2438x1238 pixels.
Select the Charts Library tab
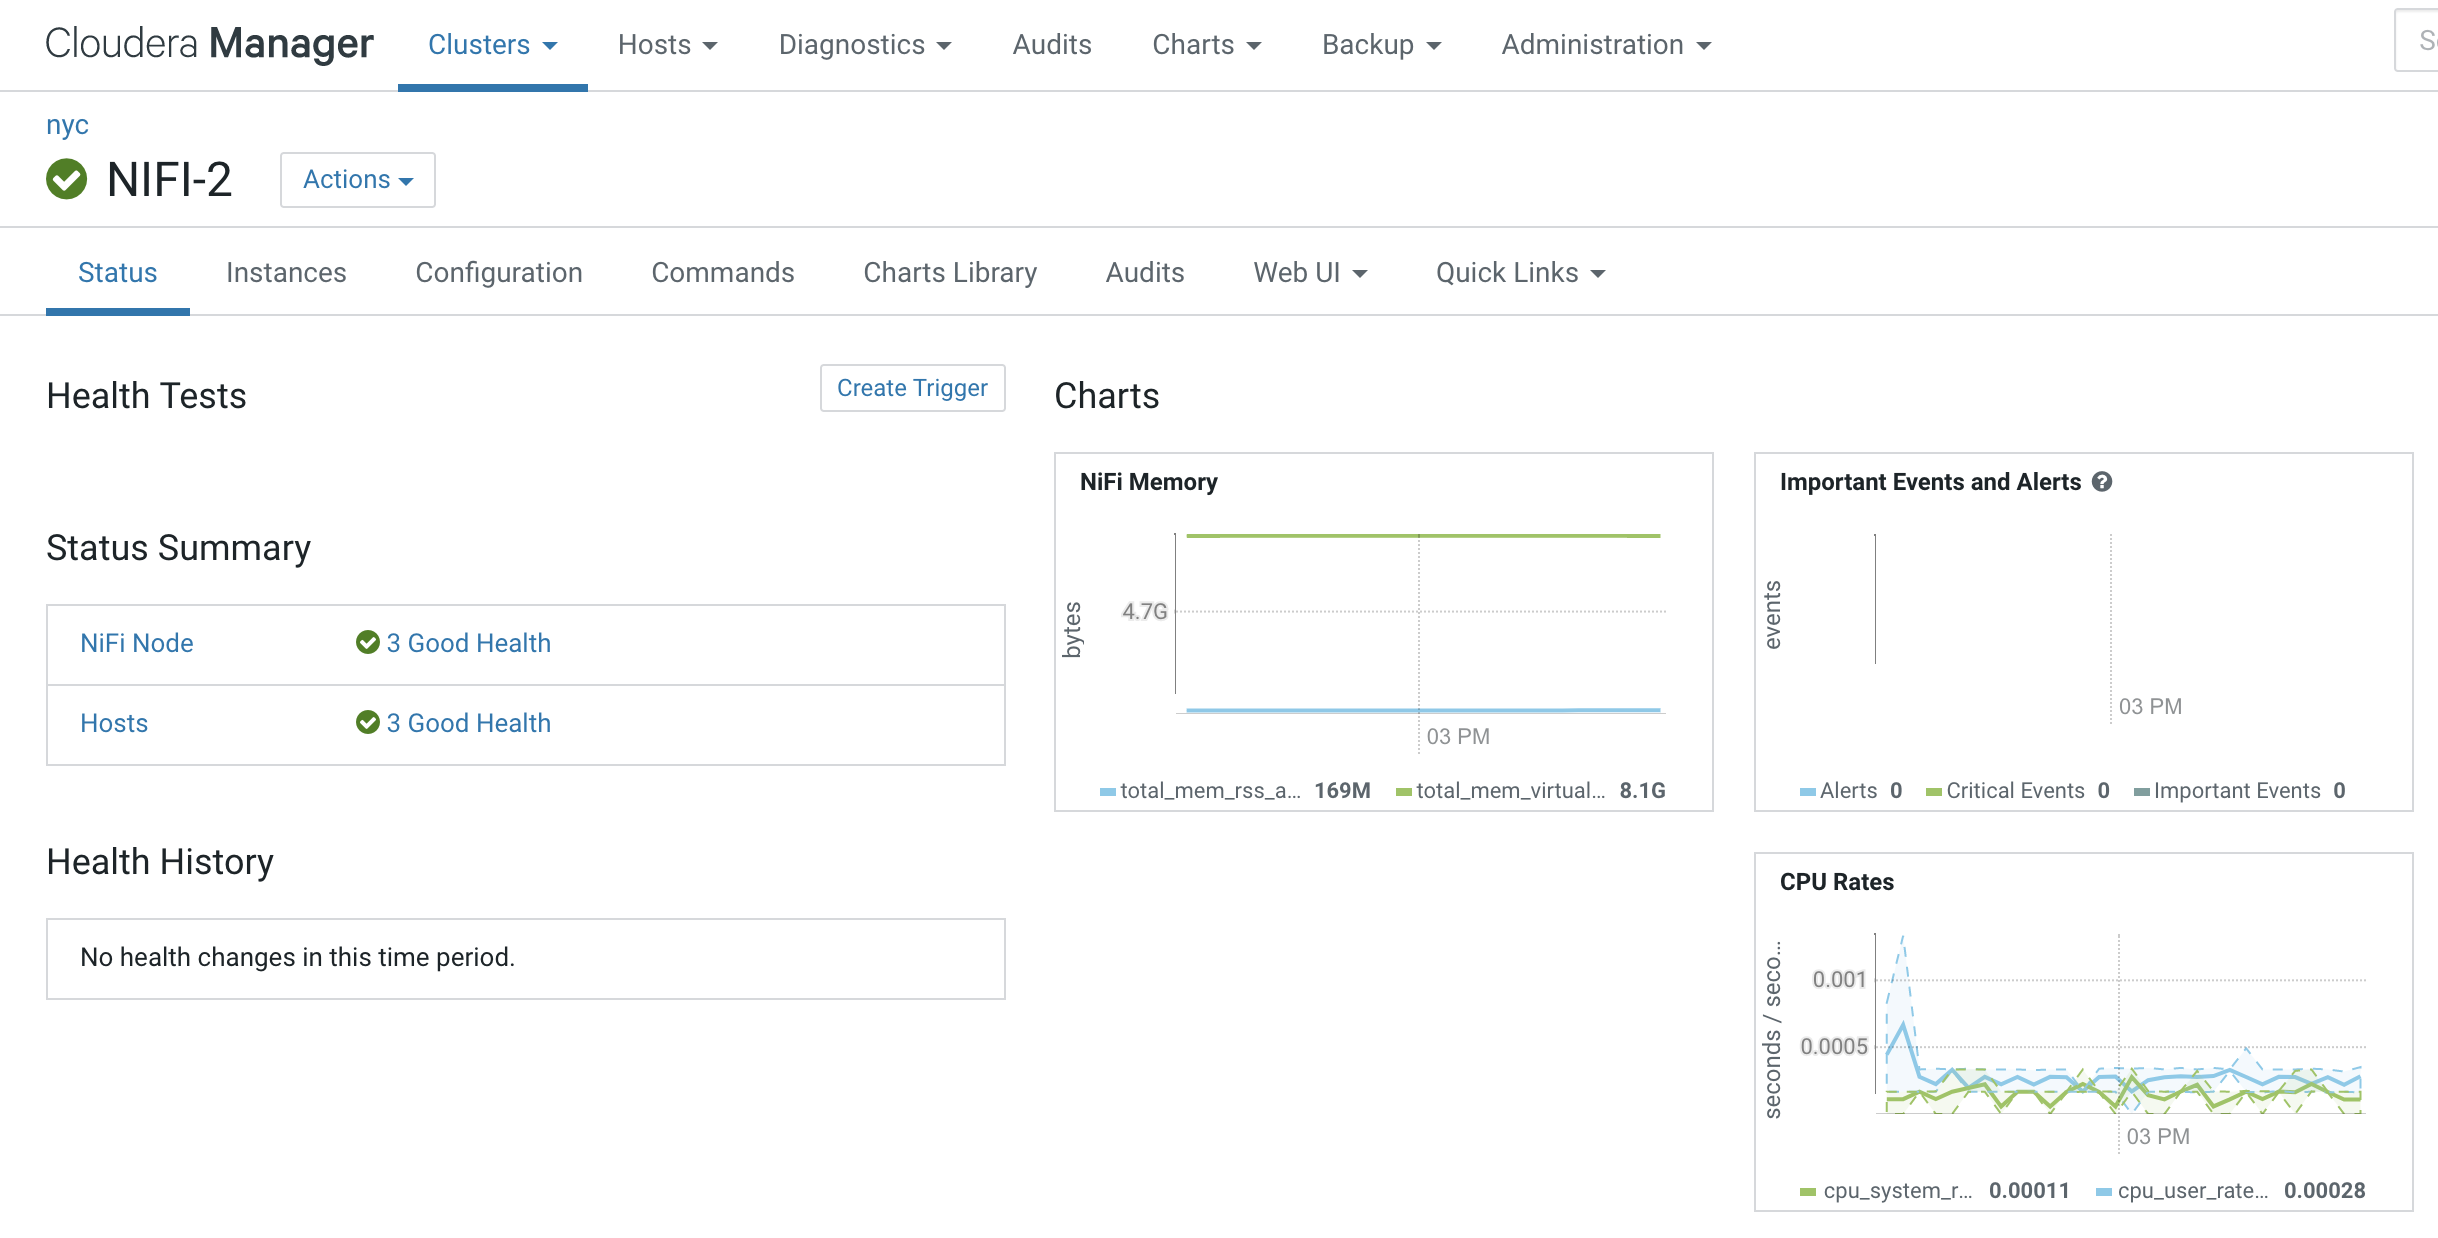point(948,272)
